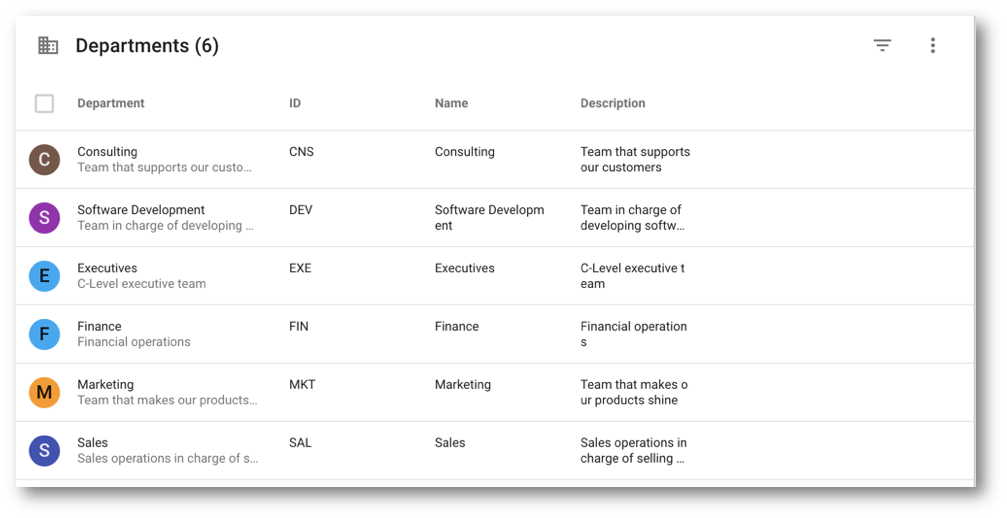Select the FIN ID cell
Image resolution: width=1007 pixels, height=518 pixels.
point(299,326)
